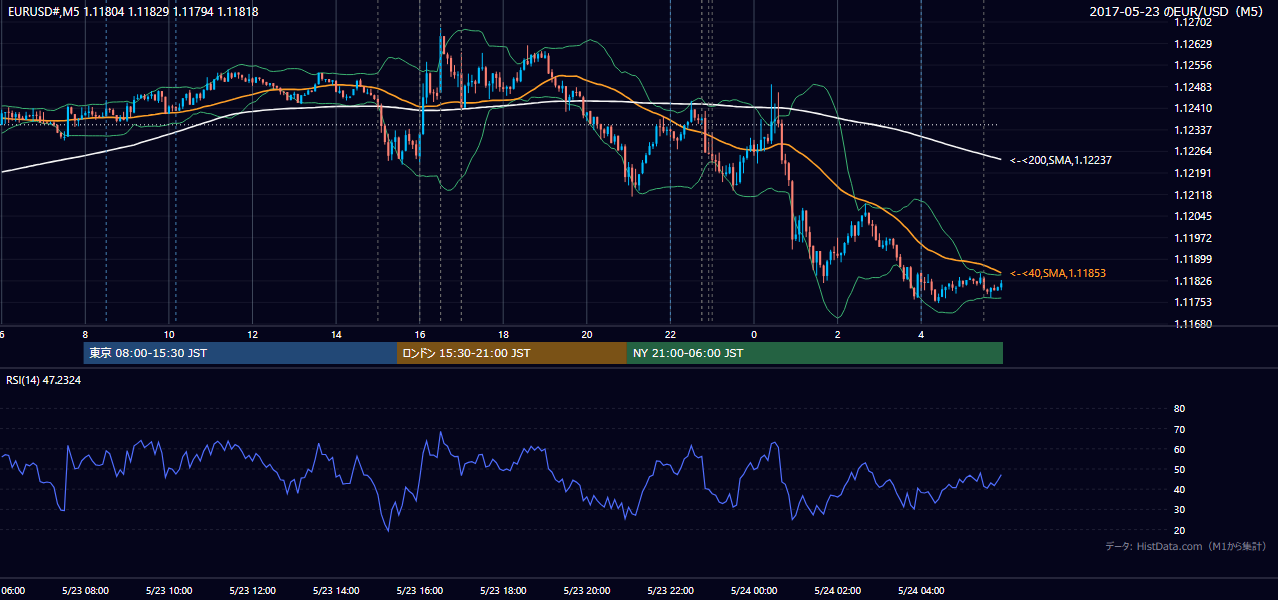Select the NY 21:00-06:00 JST session bar
1278x600 pixels.
(815, 353)
